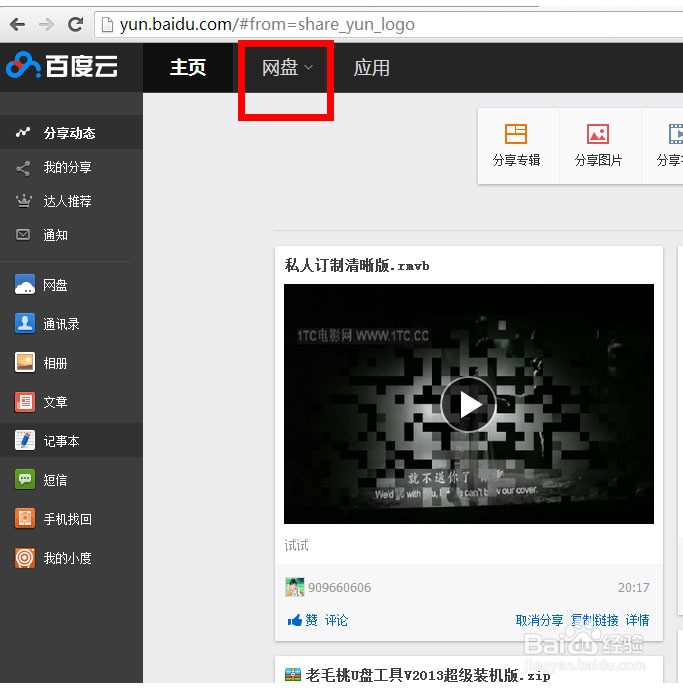Click the thumbs-up 赞 icon
The width and height of the screenshot is (683, 690).
[x=294, y=620]
